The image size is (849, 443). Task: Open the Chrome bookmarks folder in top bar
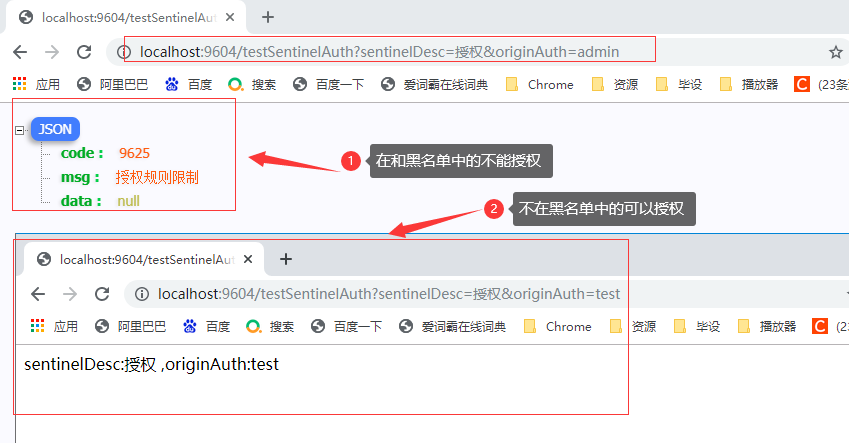[x=540, y=85]
